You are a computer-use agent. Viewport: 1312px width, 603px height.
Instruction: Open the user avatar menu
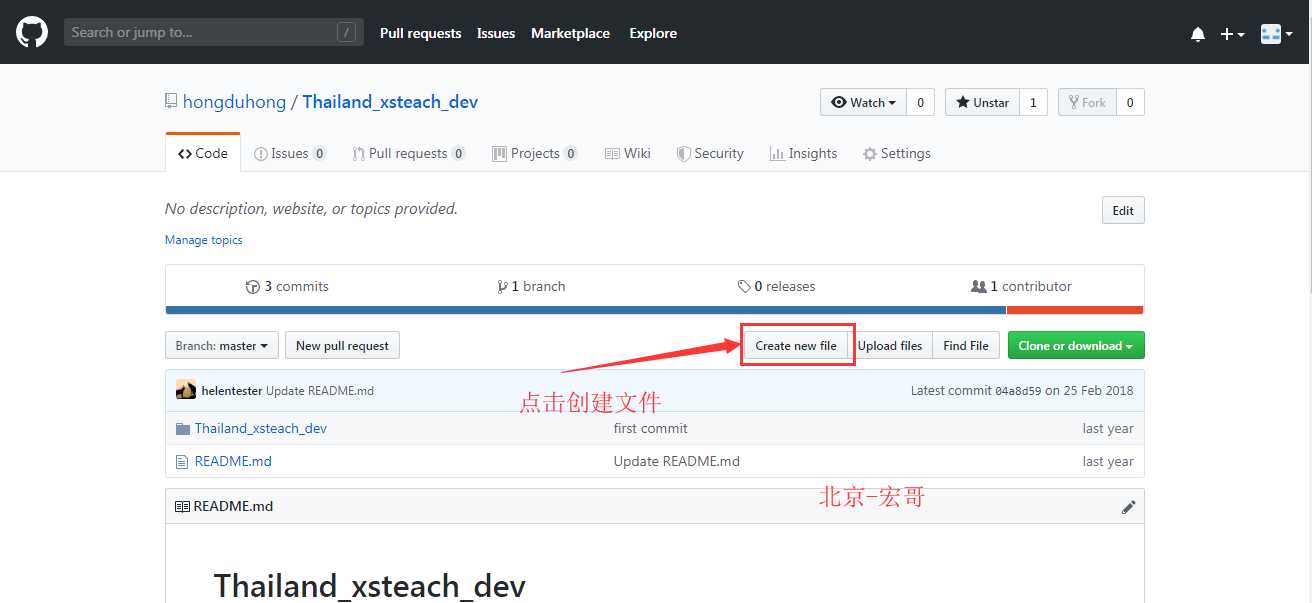coord(1277,34)
